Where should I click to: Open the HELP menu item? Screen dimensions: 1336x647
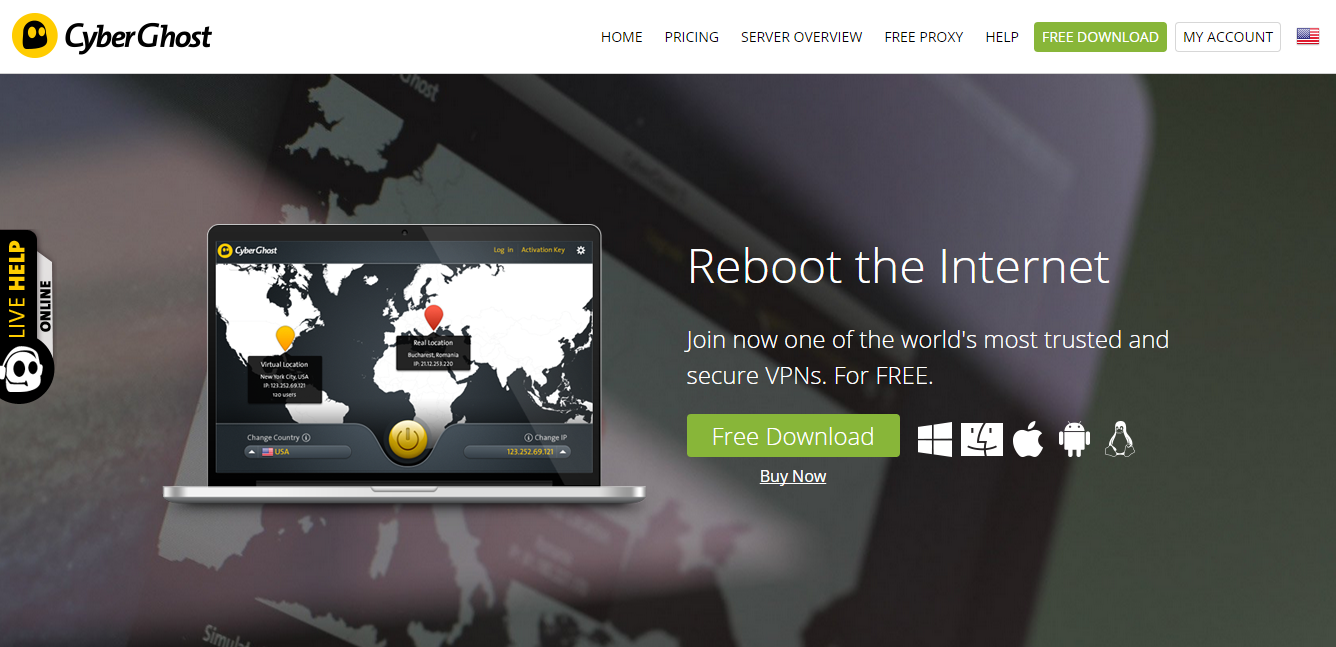pos(1002,37)
